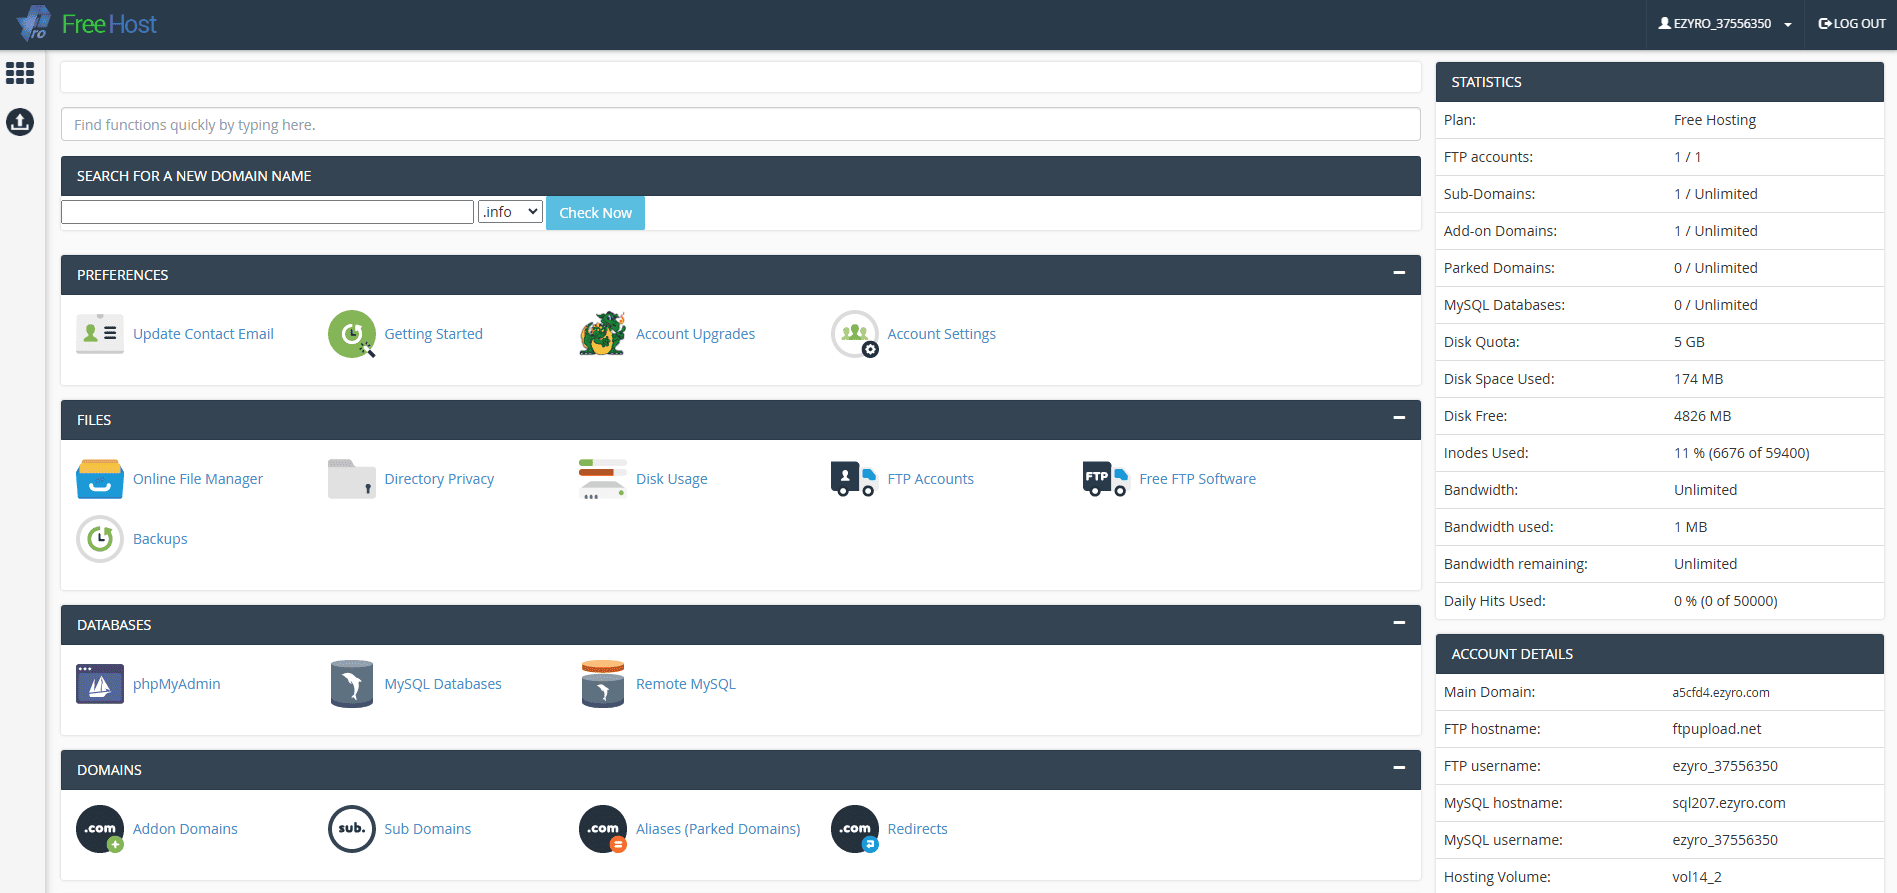
Task: Click the upload icon in left sidebar
Action: (x=20, y=122)
